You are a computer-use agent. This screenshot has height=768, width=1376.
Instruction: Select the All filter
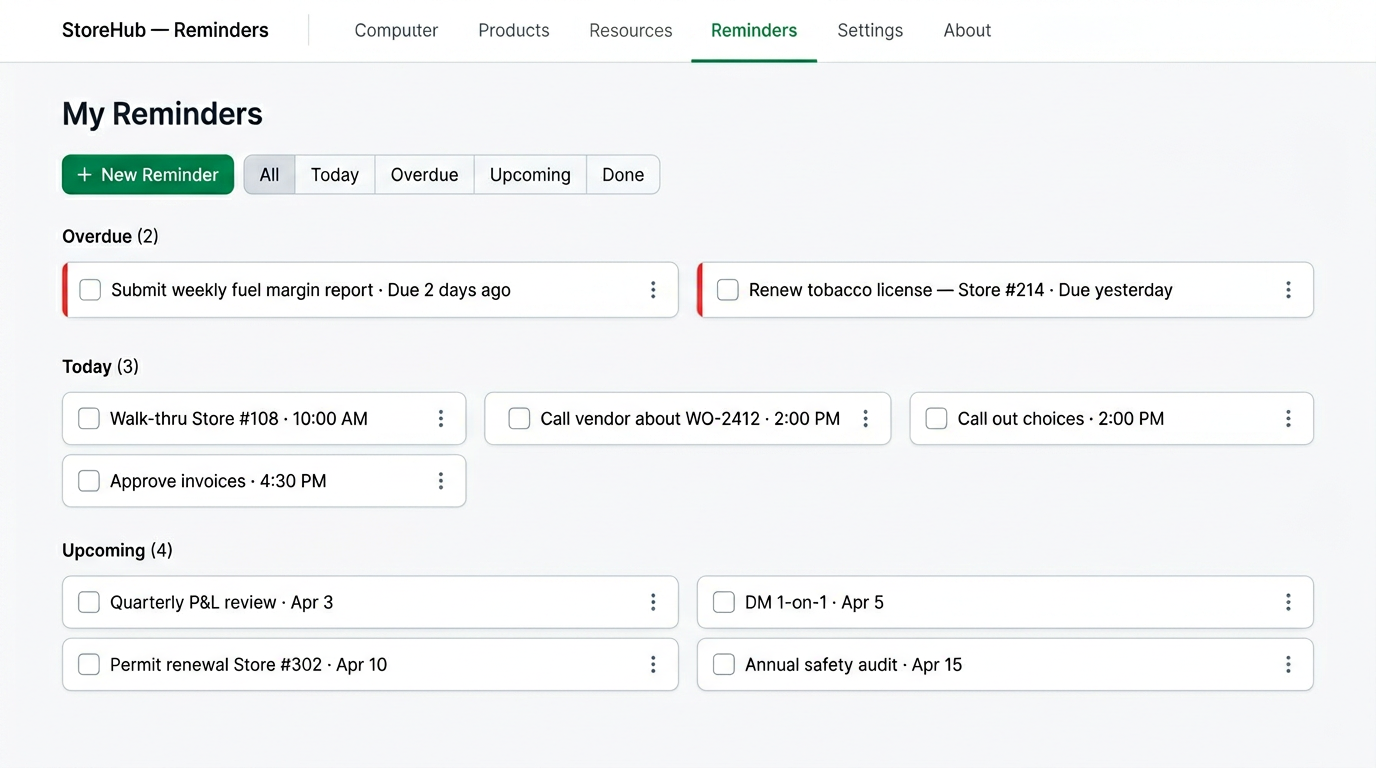click(269, 174)
